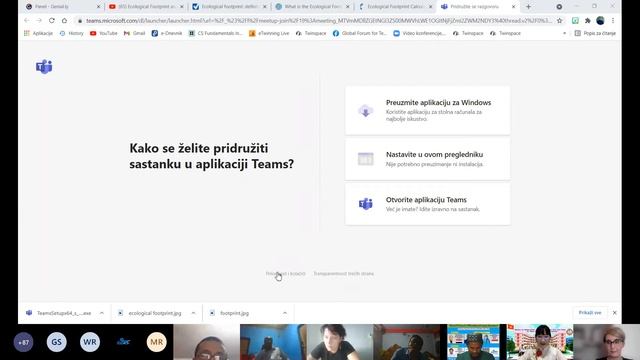This screenshot has width=640, height=360.
Task: Open the CS Fundamentals bookmark
Action: (216, 33)
